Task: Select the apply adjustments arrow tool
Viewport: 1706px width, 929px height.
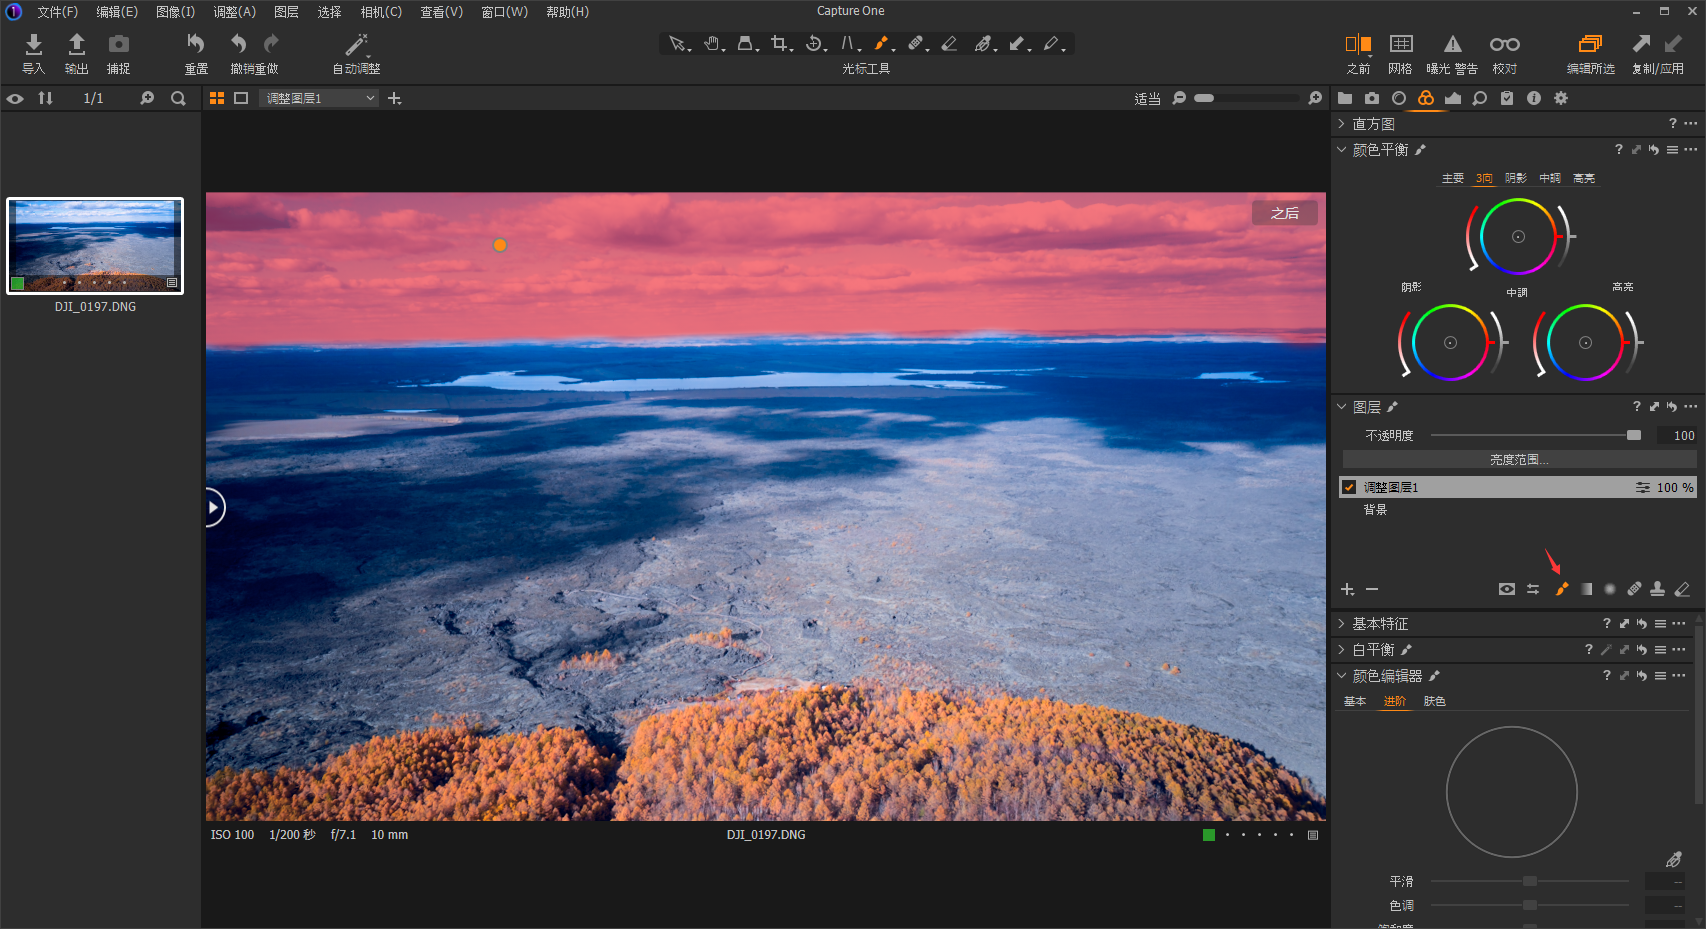Action: 1018,44
